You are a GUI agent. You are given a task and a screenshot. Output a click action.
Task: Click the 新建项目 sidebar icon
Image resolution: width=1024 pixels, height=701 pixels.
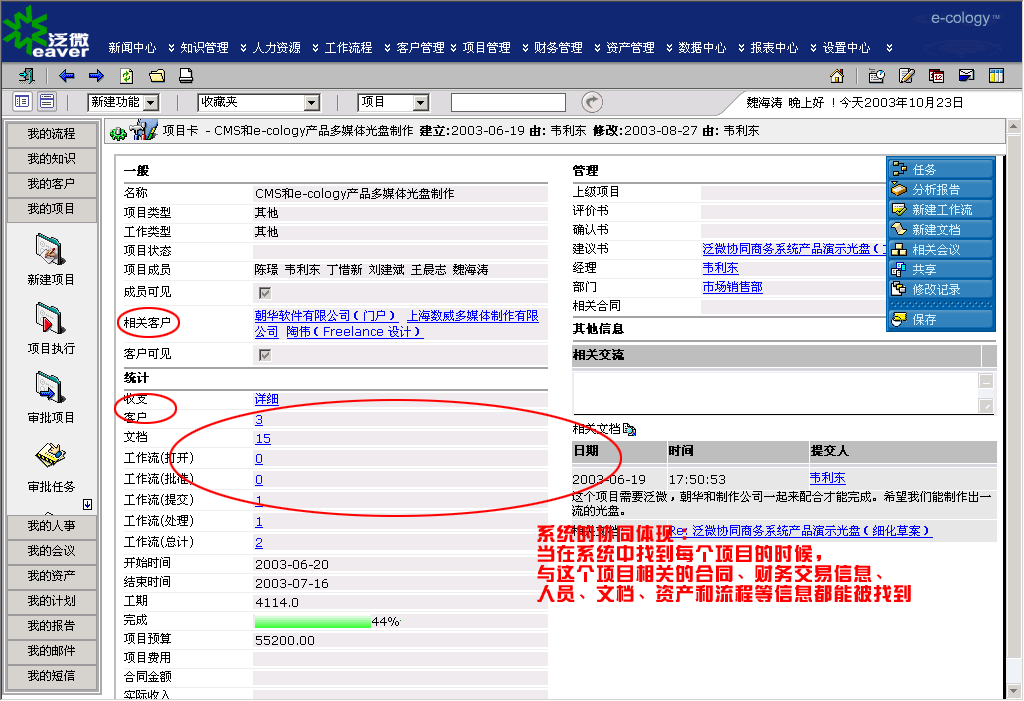tap(50, 249)
